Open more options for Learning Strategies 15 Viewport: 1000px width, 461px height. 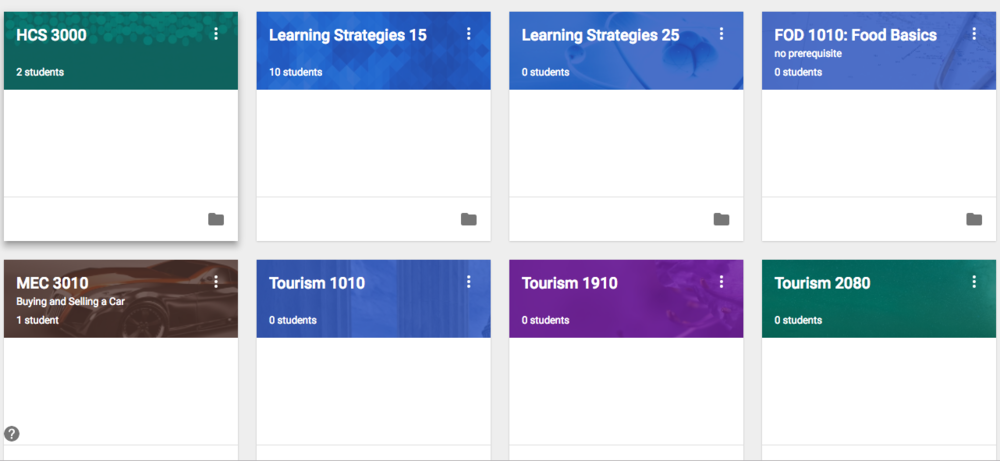(469, 34)
